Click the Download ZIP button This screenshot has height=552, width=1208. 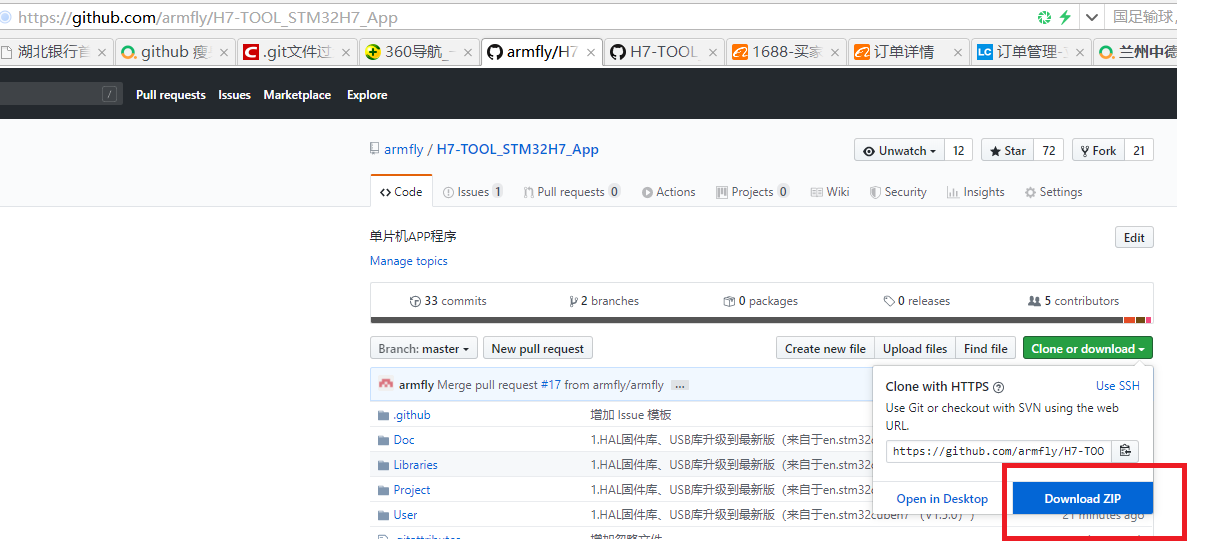[x=1082, y=499]
